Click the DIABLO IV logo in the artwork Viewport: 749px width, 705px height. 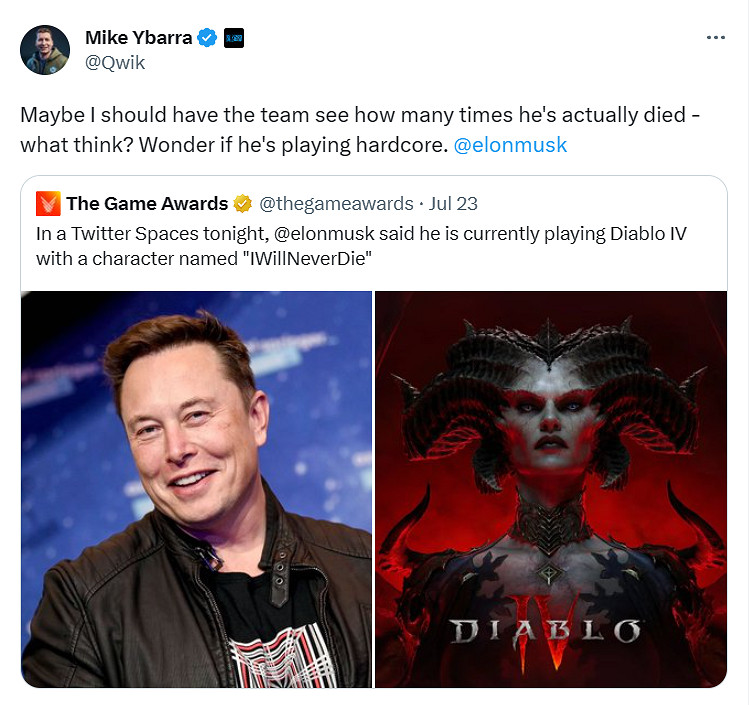545,632
